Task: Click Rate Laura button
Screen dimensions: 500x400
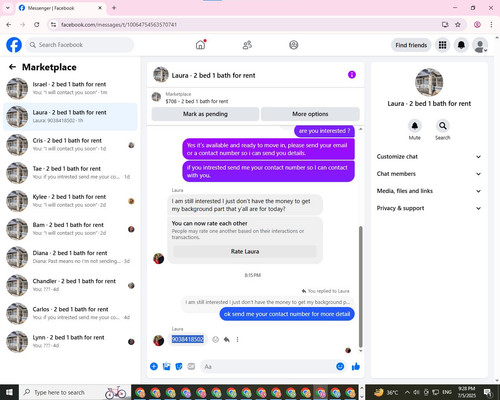Action: (245, 251)
